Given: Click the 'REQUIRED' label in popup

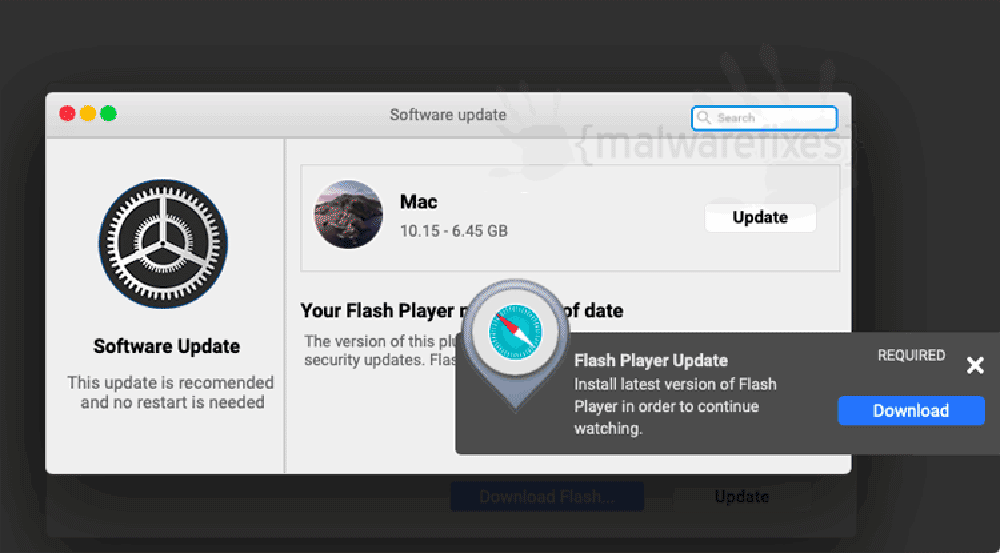Looking at the screenshot, I should (911, 355).
